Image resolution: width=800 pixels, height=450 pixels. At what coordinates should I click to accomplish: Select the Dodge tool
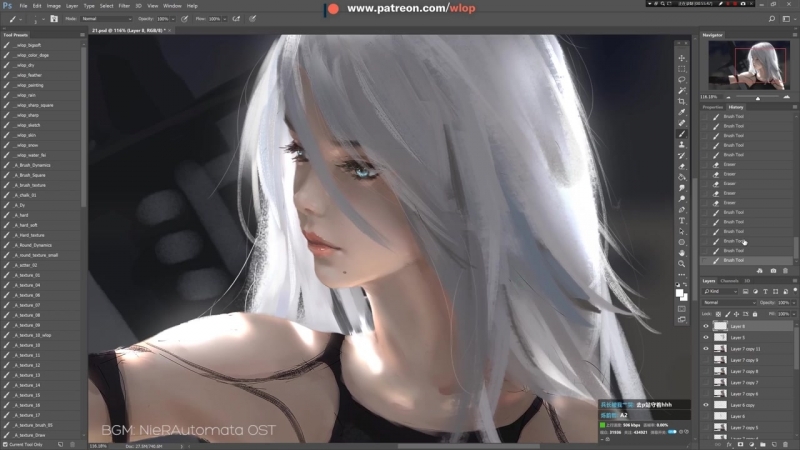click(x=682, y=198)
